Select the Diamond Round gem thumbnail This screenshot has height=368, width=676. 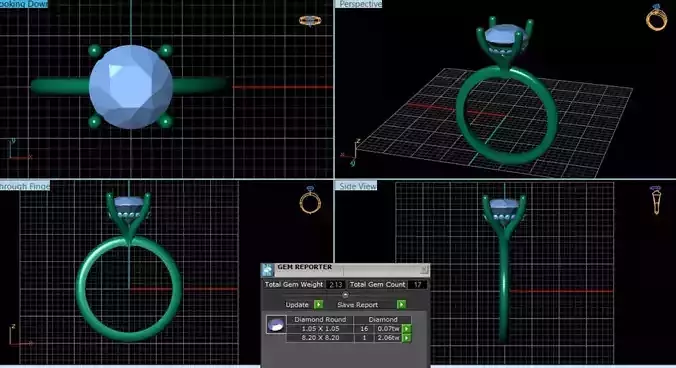coord(276,324)
